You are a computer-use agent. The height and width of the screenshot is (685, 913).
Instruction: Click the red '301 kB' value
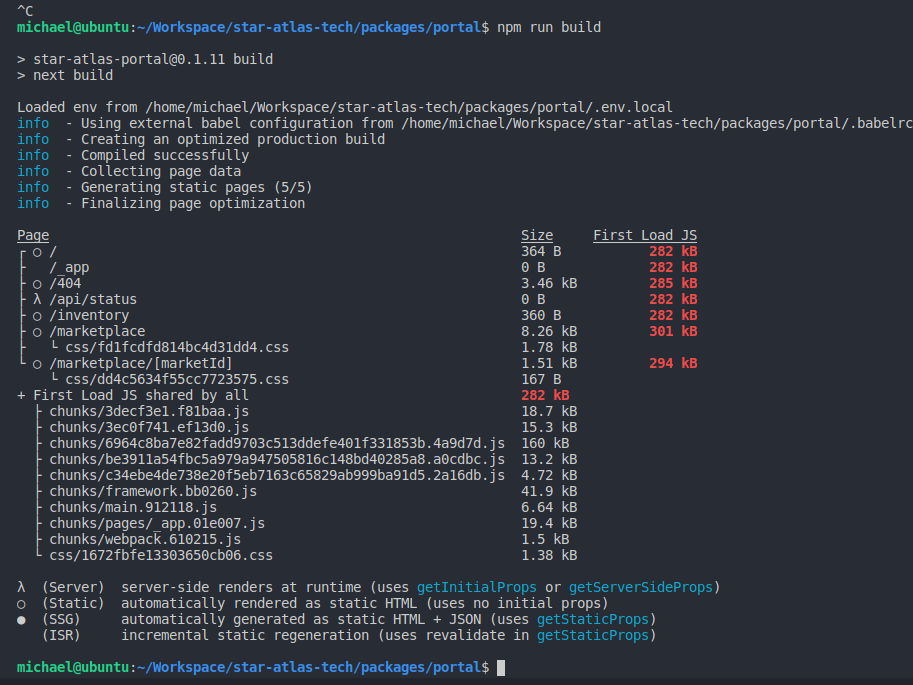pyautogui.click(x=673, y=331)
